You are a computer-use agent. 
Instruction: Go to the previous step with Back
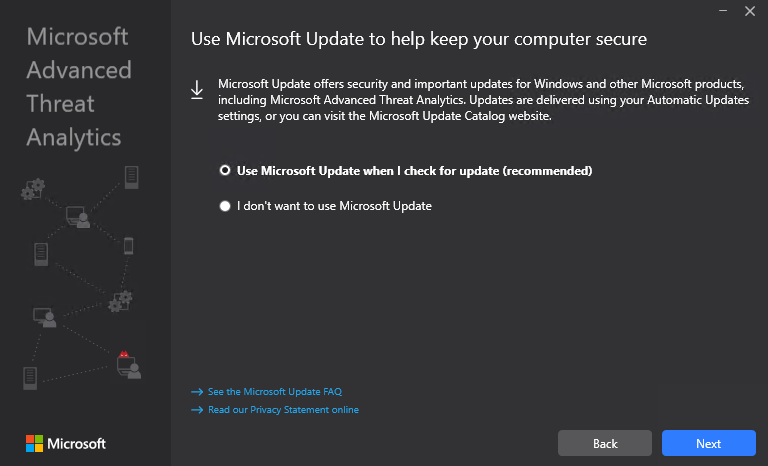tap(605, 443)
